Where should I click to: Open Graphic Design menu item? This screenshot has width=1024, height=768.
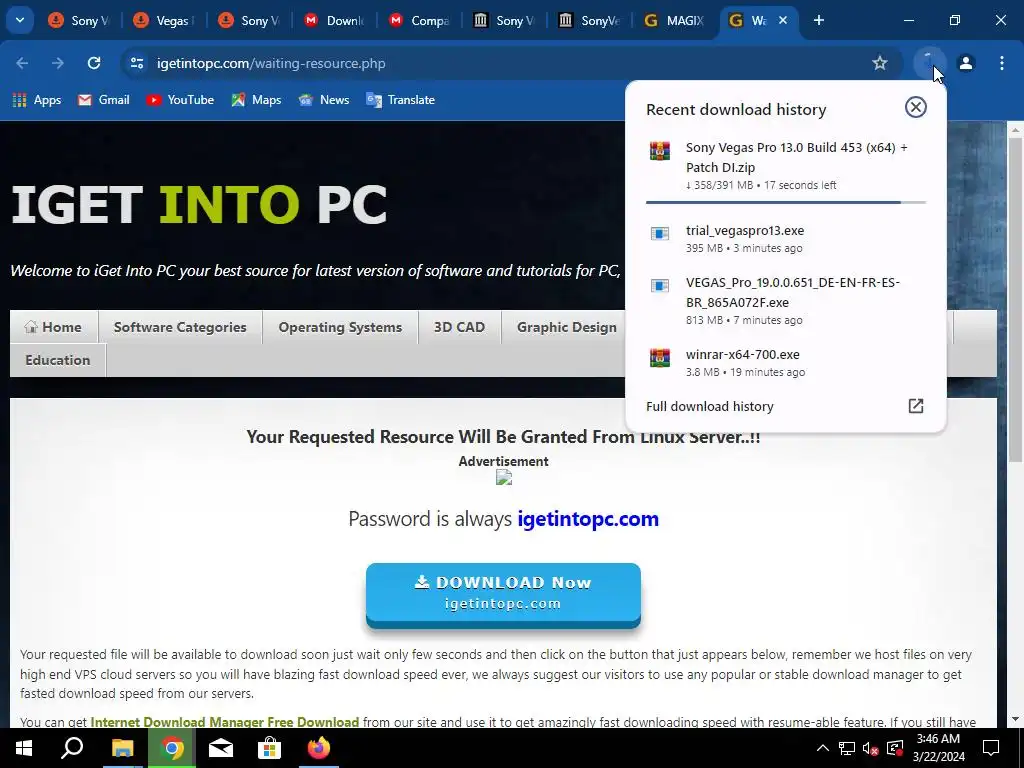[566, 327]
